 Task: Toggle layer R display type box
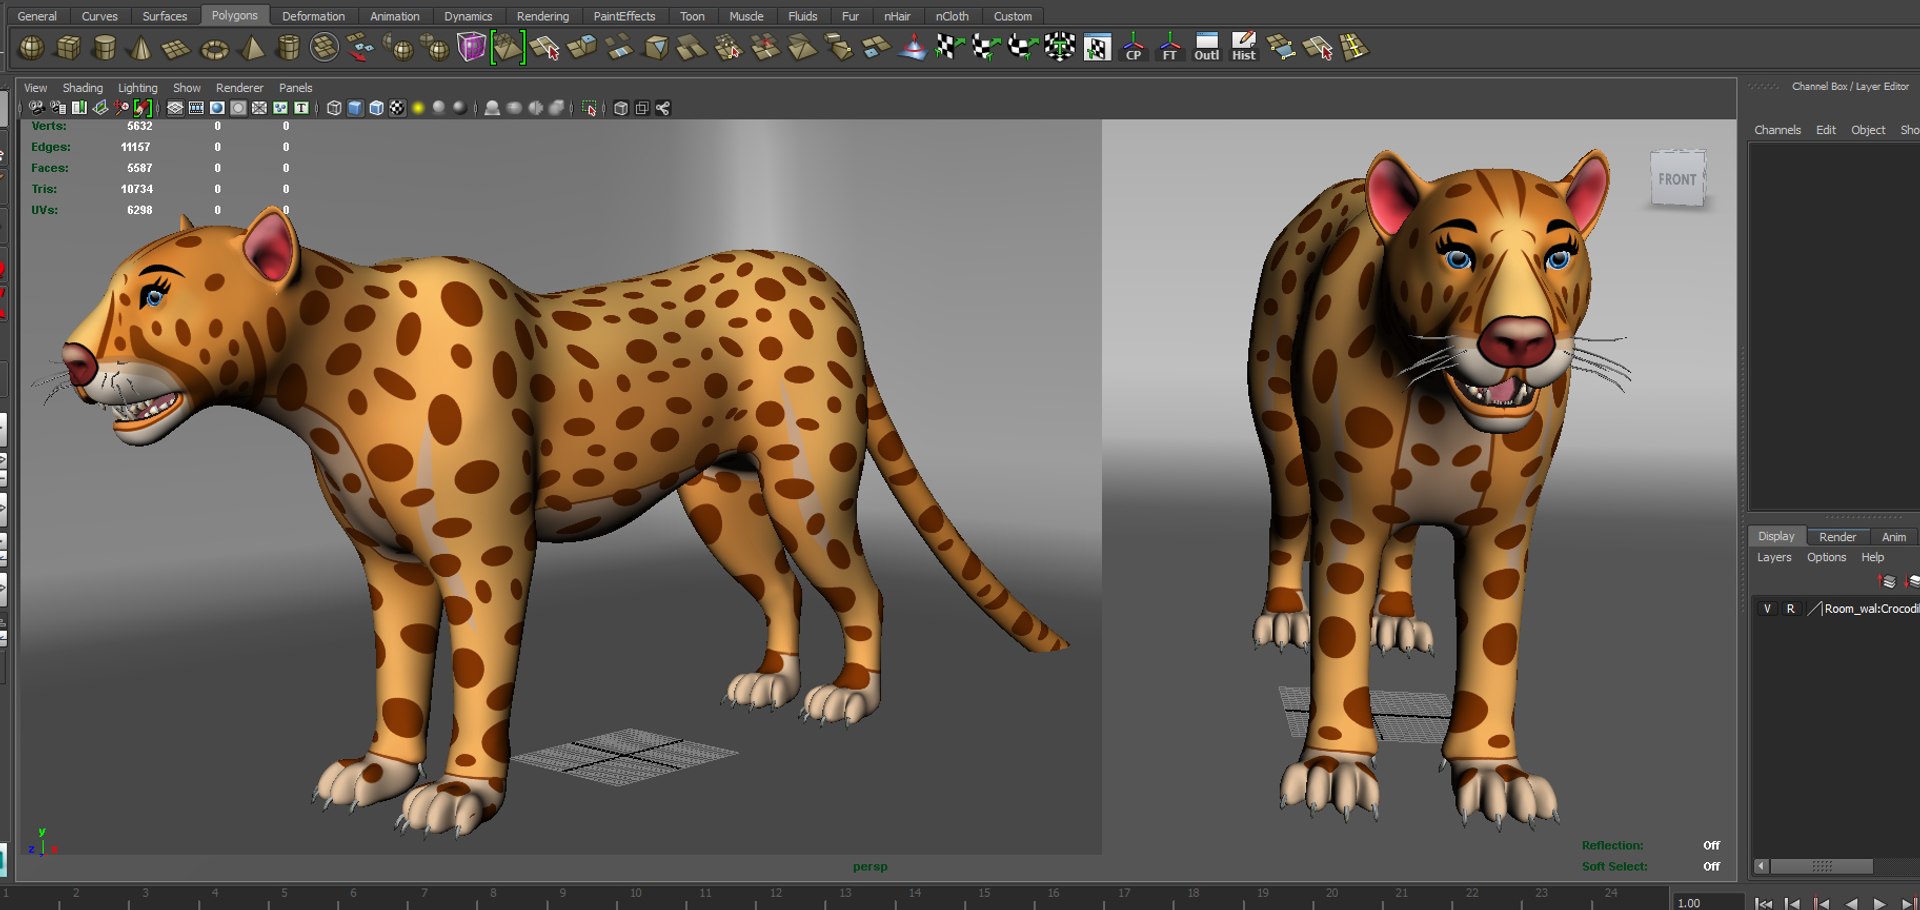[1790, 609]
